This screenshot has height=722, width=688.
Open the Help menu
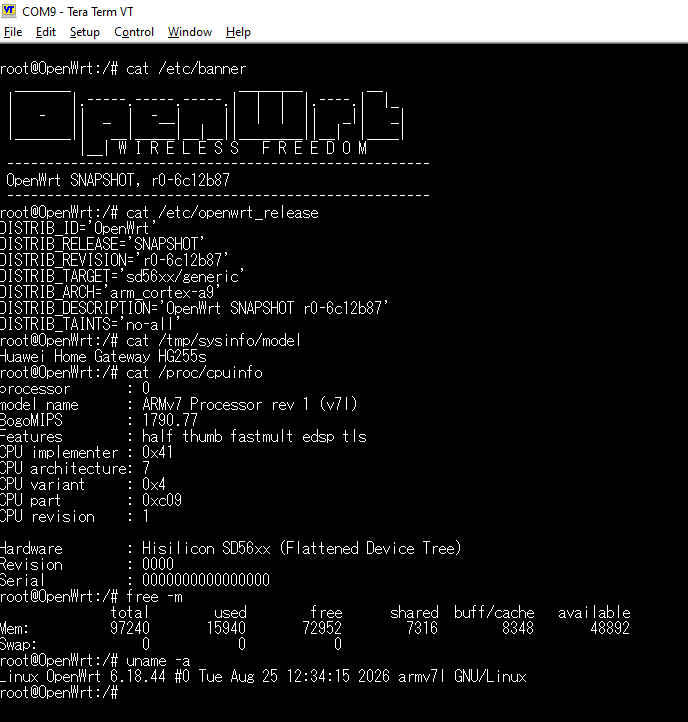click(x=238, y=32)
